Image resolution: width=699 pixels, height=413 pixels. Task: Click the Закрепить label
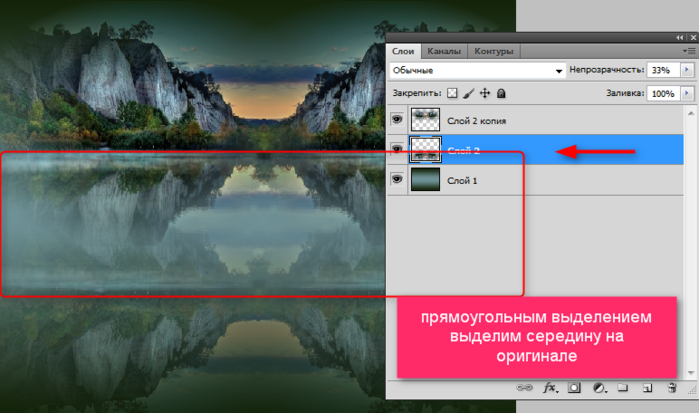pyautogui.click(x=417, y=93)
